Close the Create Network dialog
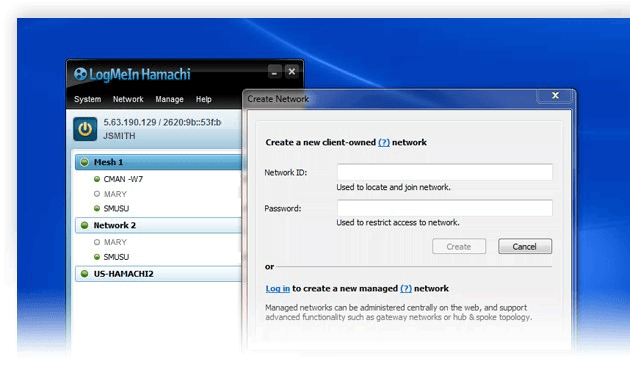 [x=555, y=96]
